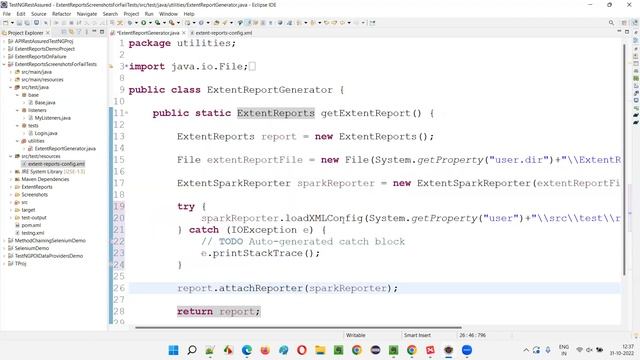Click the Save icon in toolbar
This screenshot has height=360, width=640.
pos(19,23)
